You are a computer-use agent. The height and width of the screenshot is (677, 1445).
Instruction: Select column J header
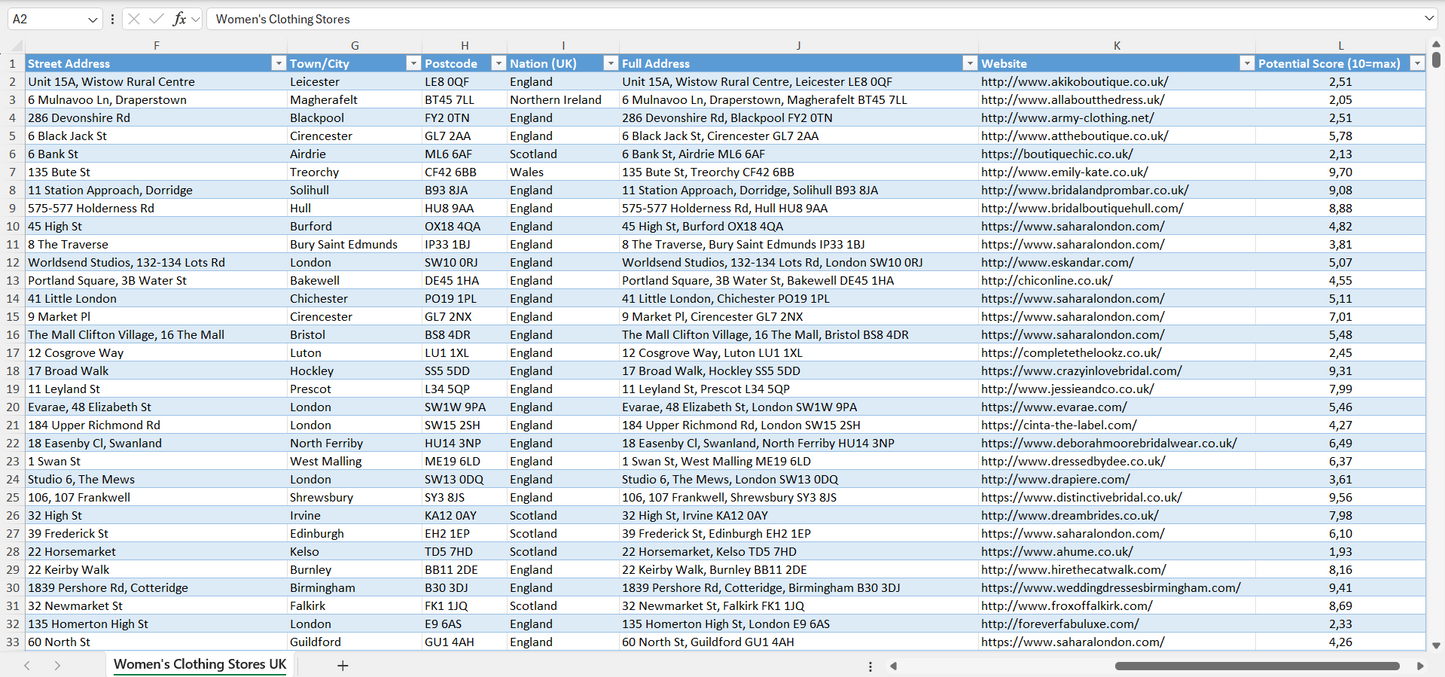coord(799,45)
